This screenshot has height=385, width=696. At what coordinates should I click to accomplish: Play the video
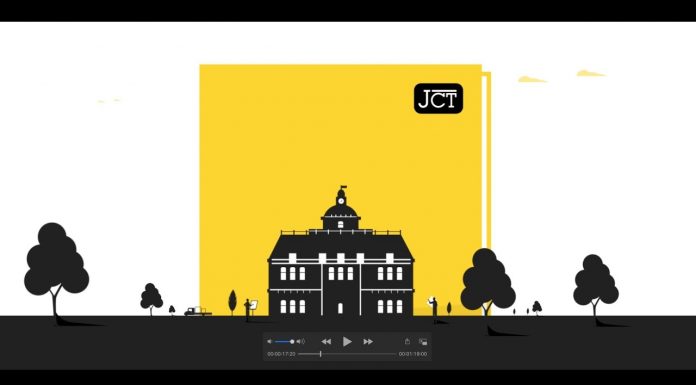point(347,341)
